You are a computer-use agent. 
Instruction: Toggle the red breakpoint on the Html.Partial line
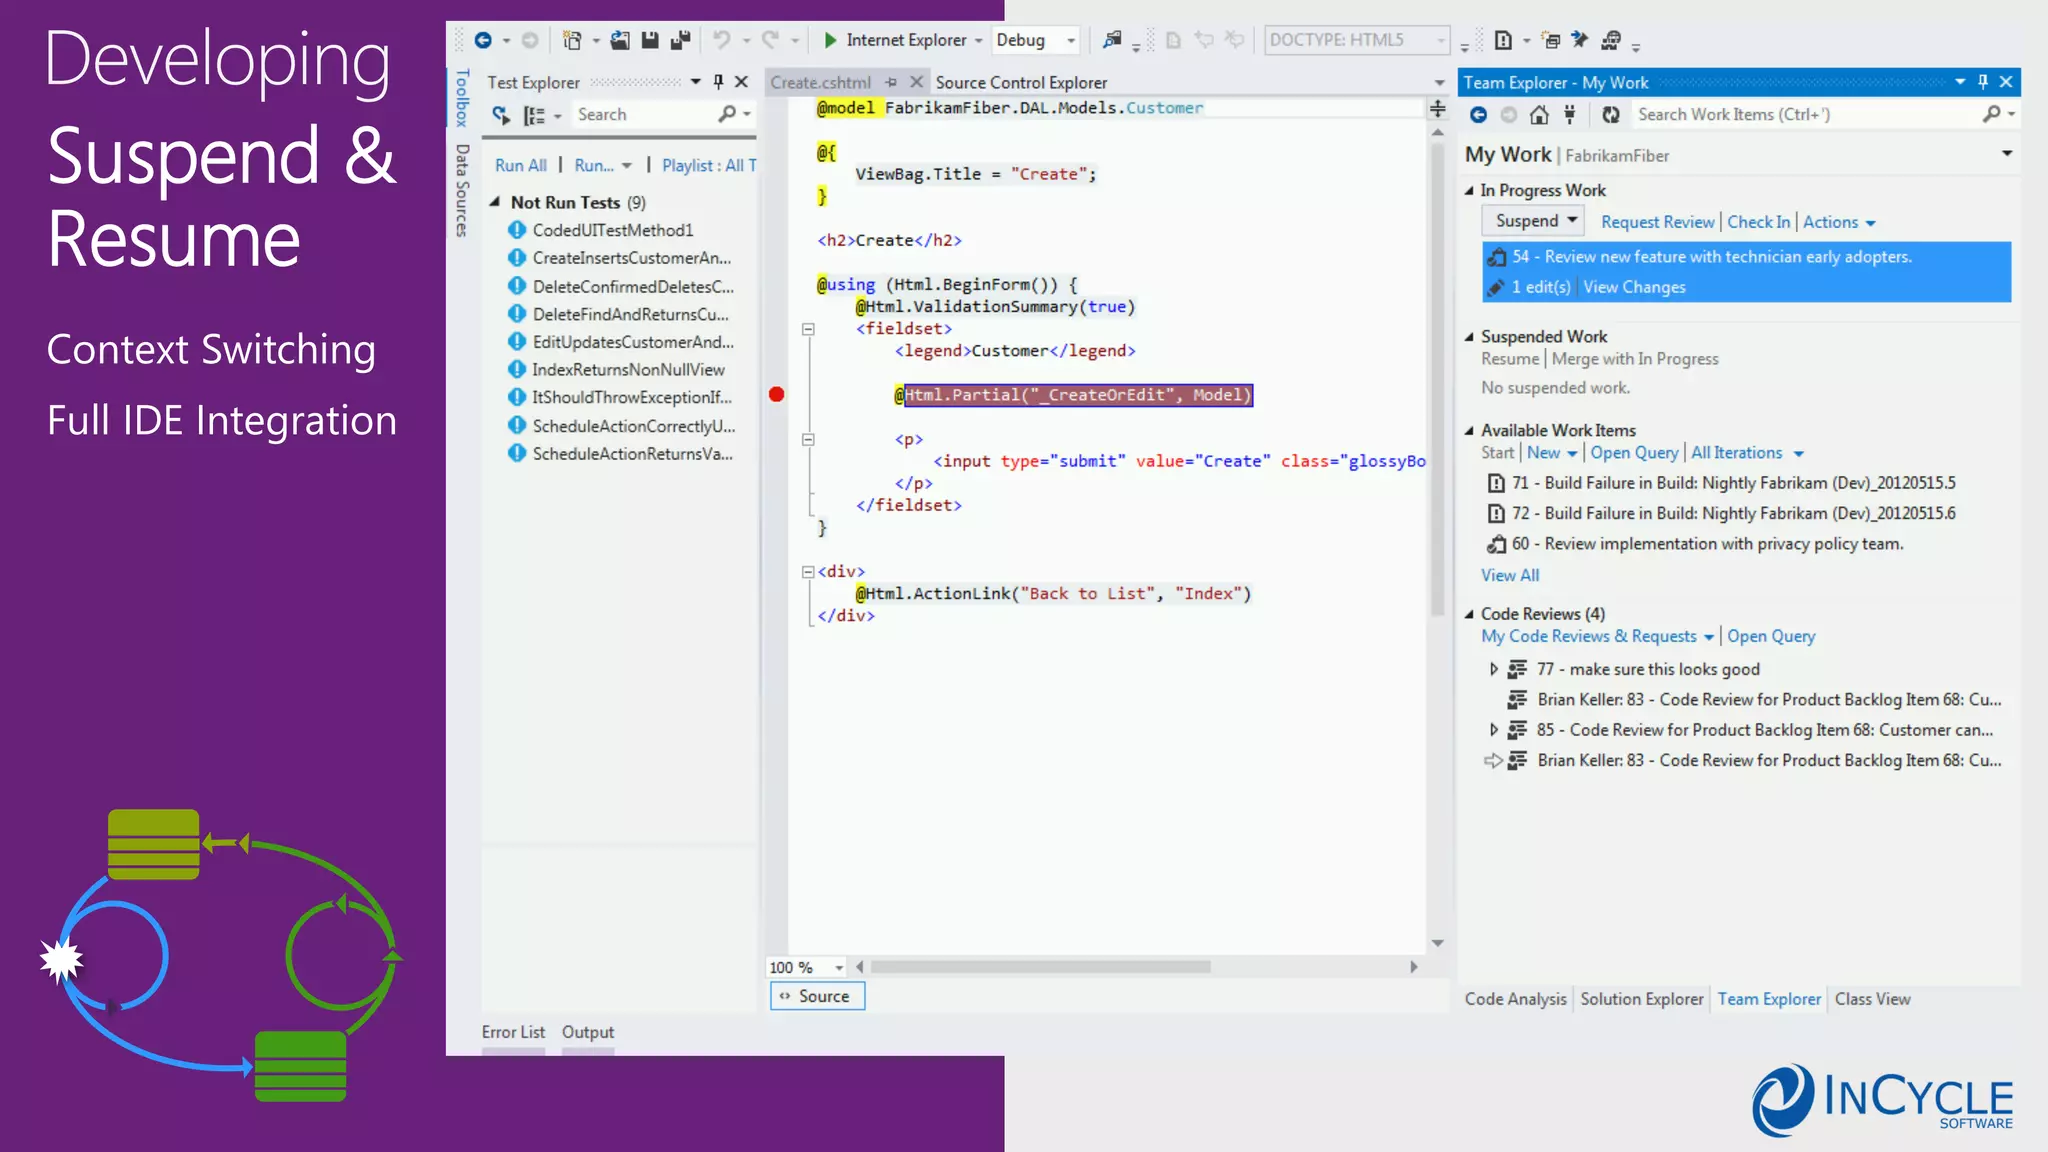(x=777, y=395)
